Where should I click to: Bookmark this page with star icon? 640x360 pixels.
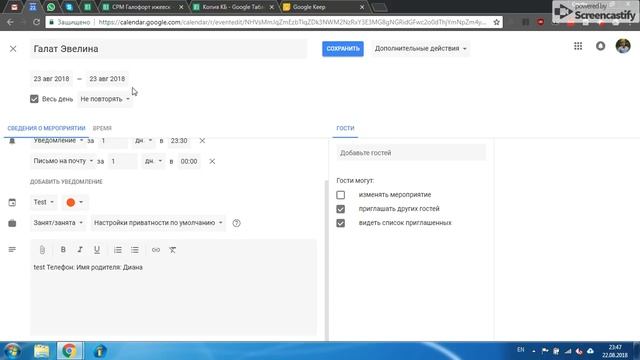(496, 22)
